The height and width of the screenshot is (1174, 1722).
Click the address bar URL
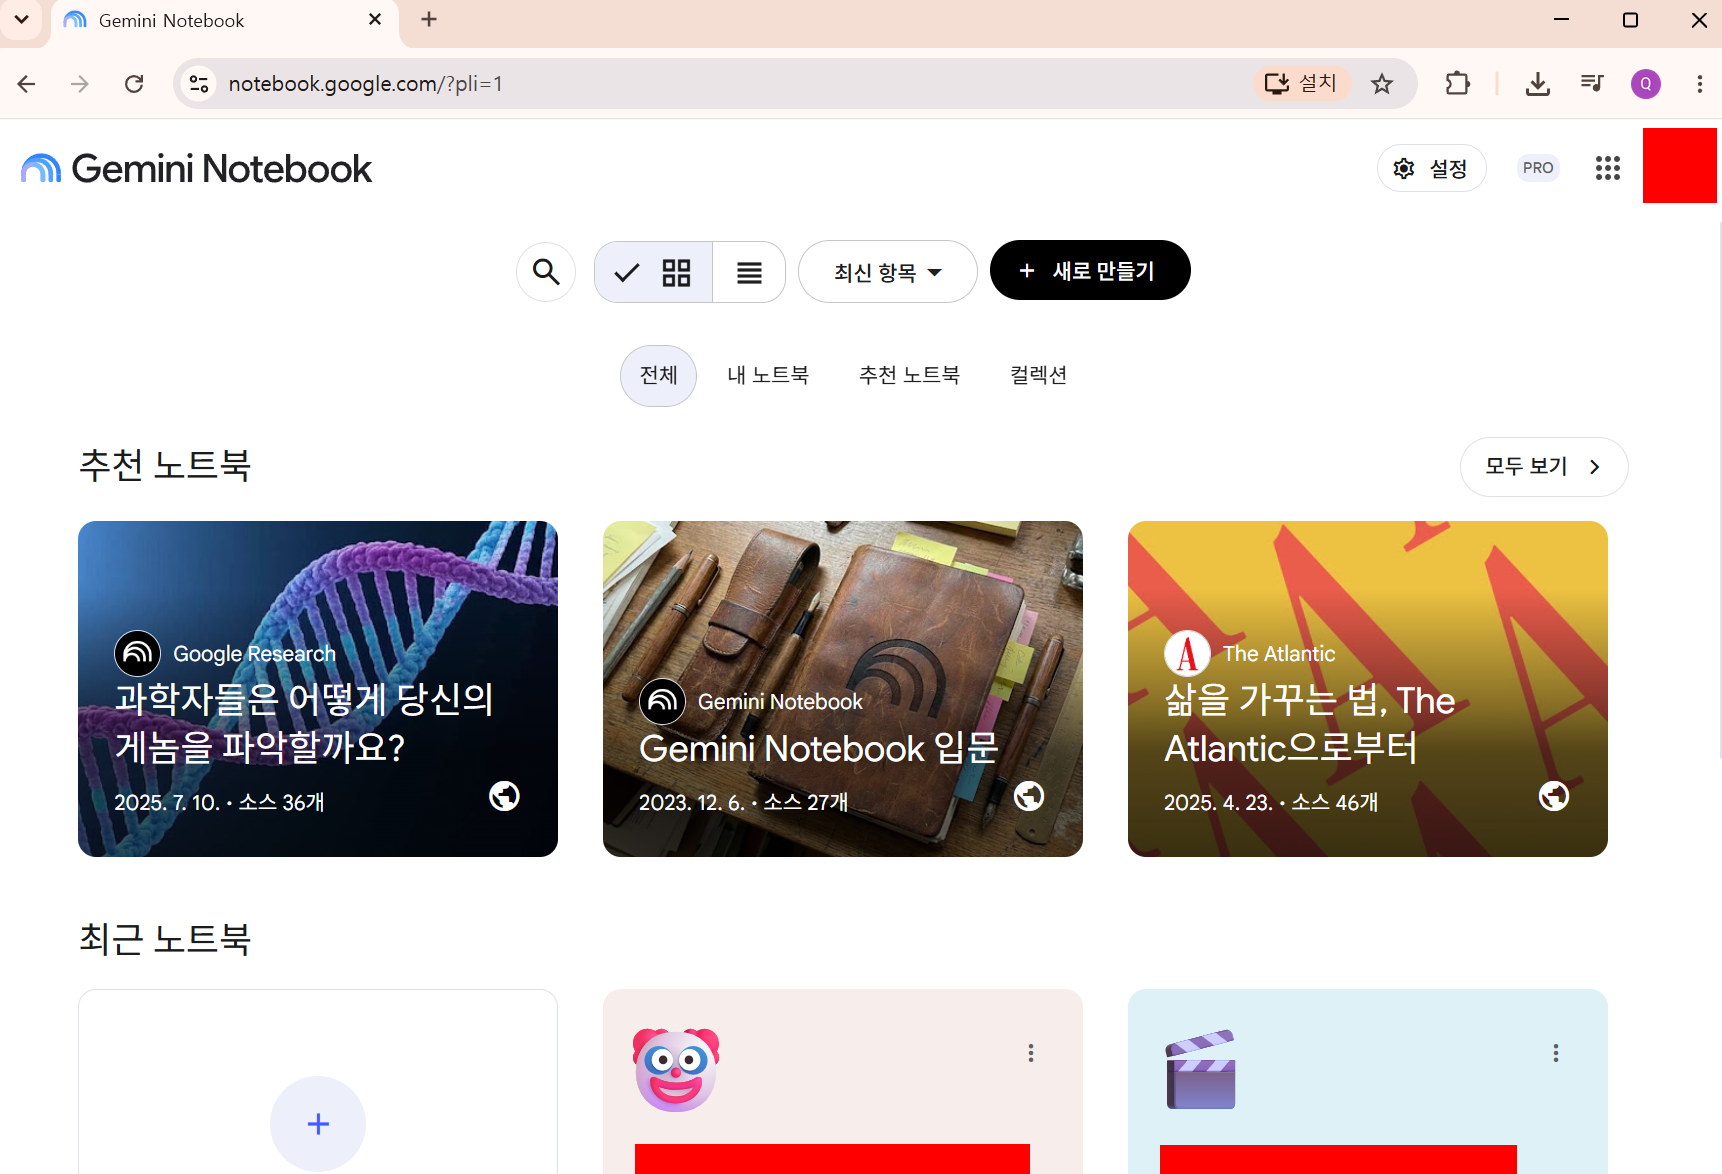point(365,84)
